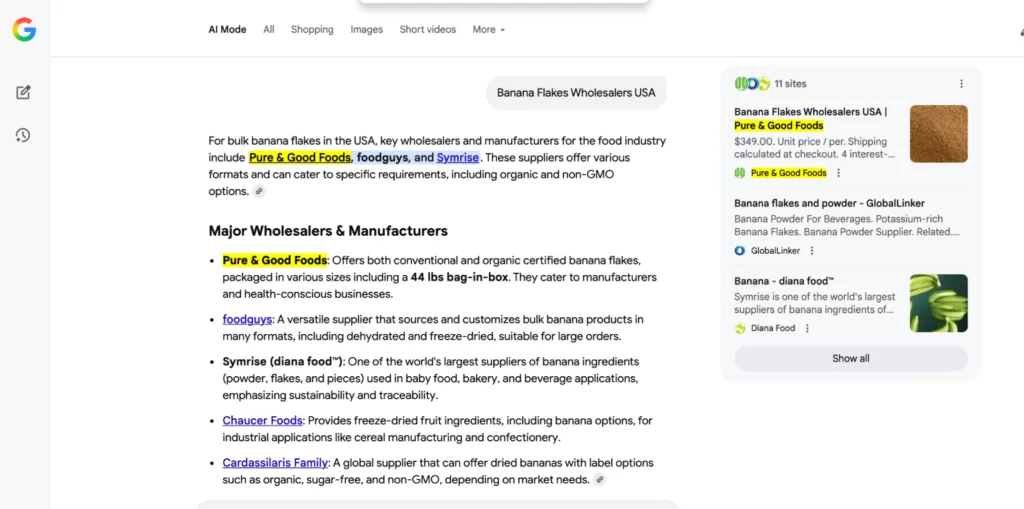Open options dots beside GlobalLinker source
1024x509 pixels.
point(812,250)
